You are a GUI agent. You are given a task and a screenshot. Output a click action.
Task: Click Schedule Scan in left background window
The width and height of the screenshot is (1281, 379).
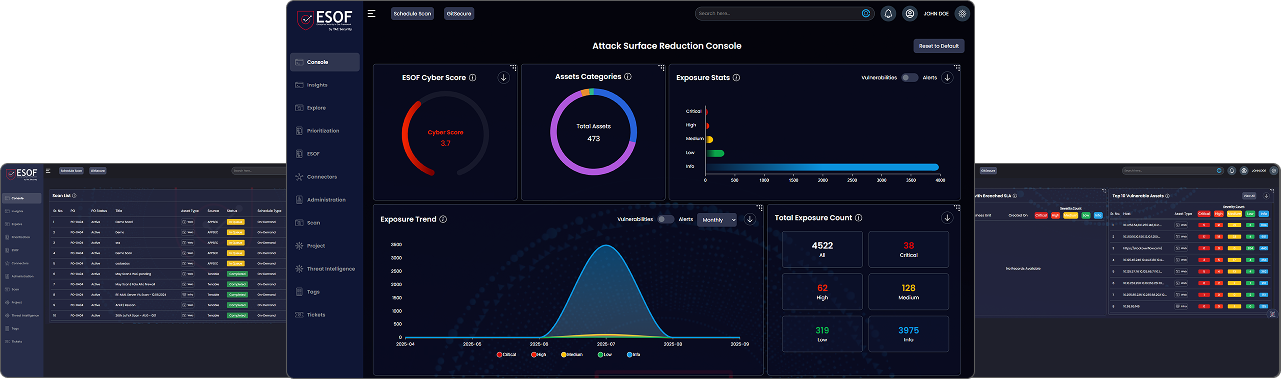coord(70,170)
